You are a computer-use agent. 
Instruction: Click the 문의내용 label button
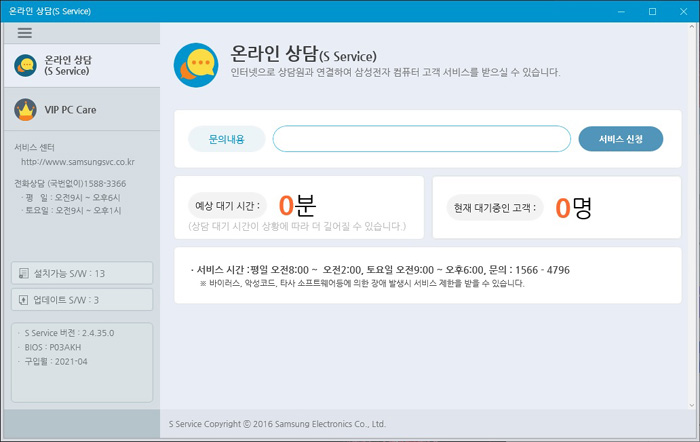[227, 139]
